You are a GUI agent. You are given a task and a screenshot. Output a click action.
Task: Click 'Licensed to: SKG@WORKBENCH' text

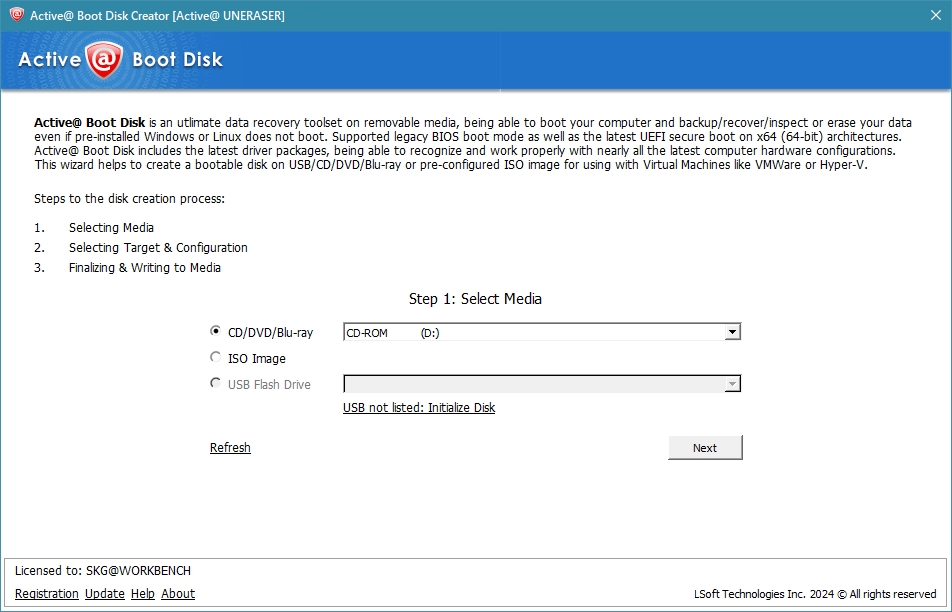(103, 571)
